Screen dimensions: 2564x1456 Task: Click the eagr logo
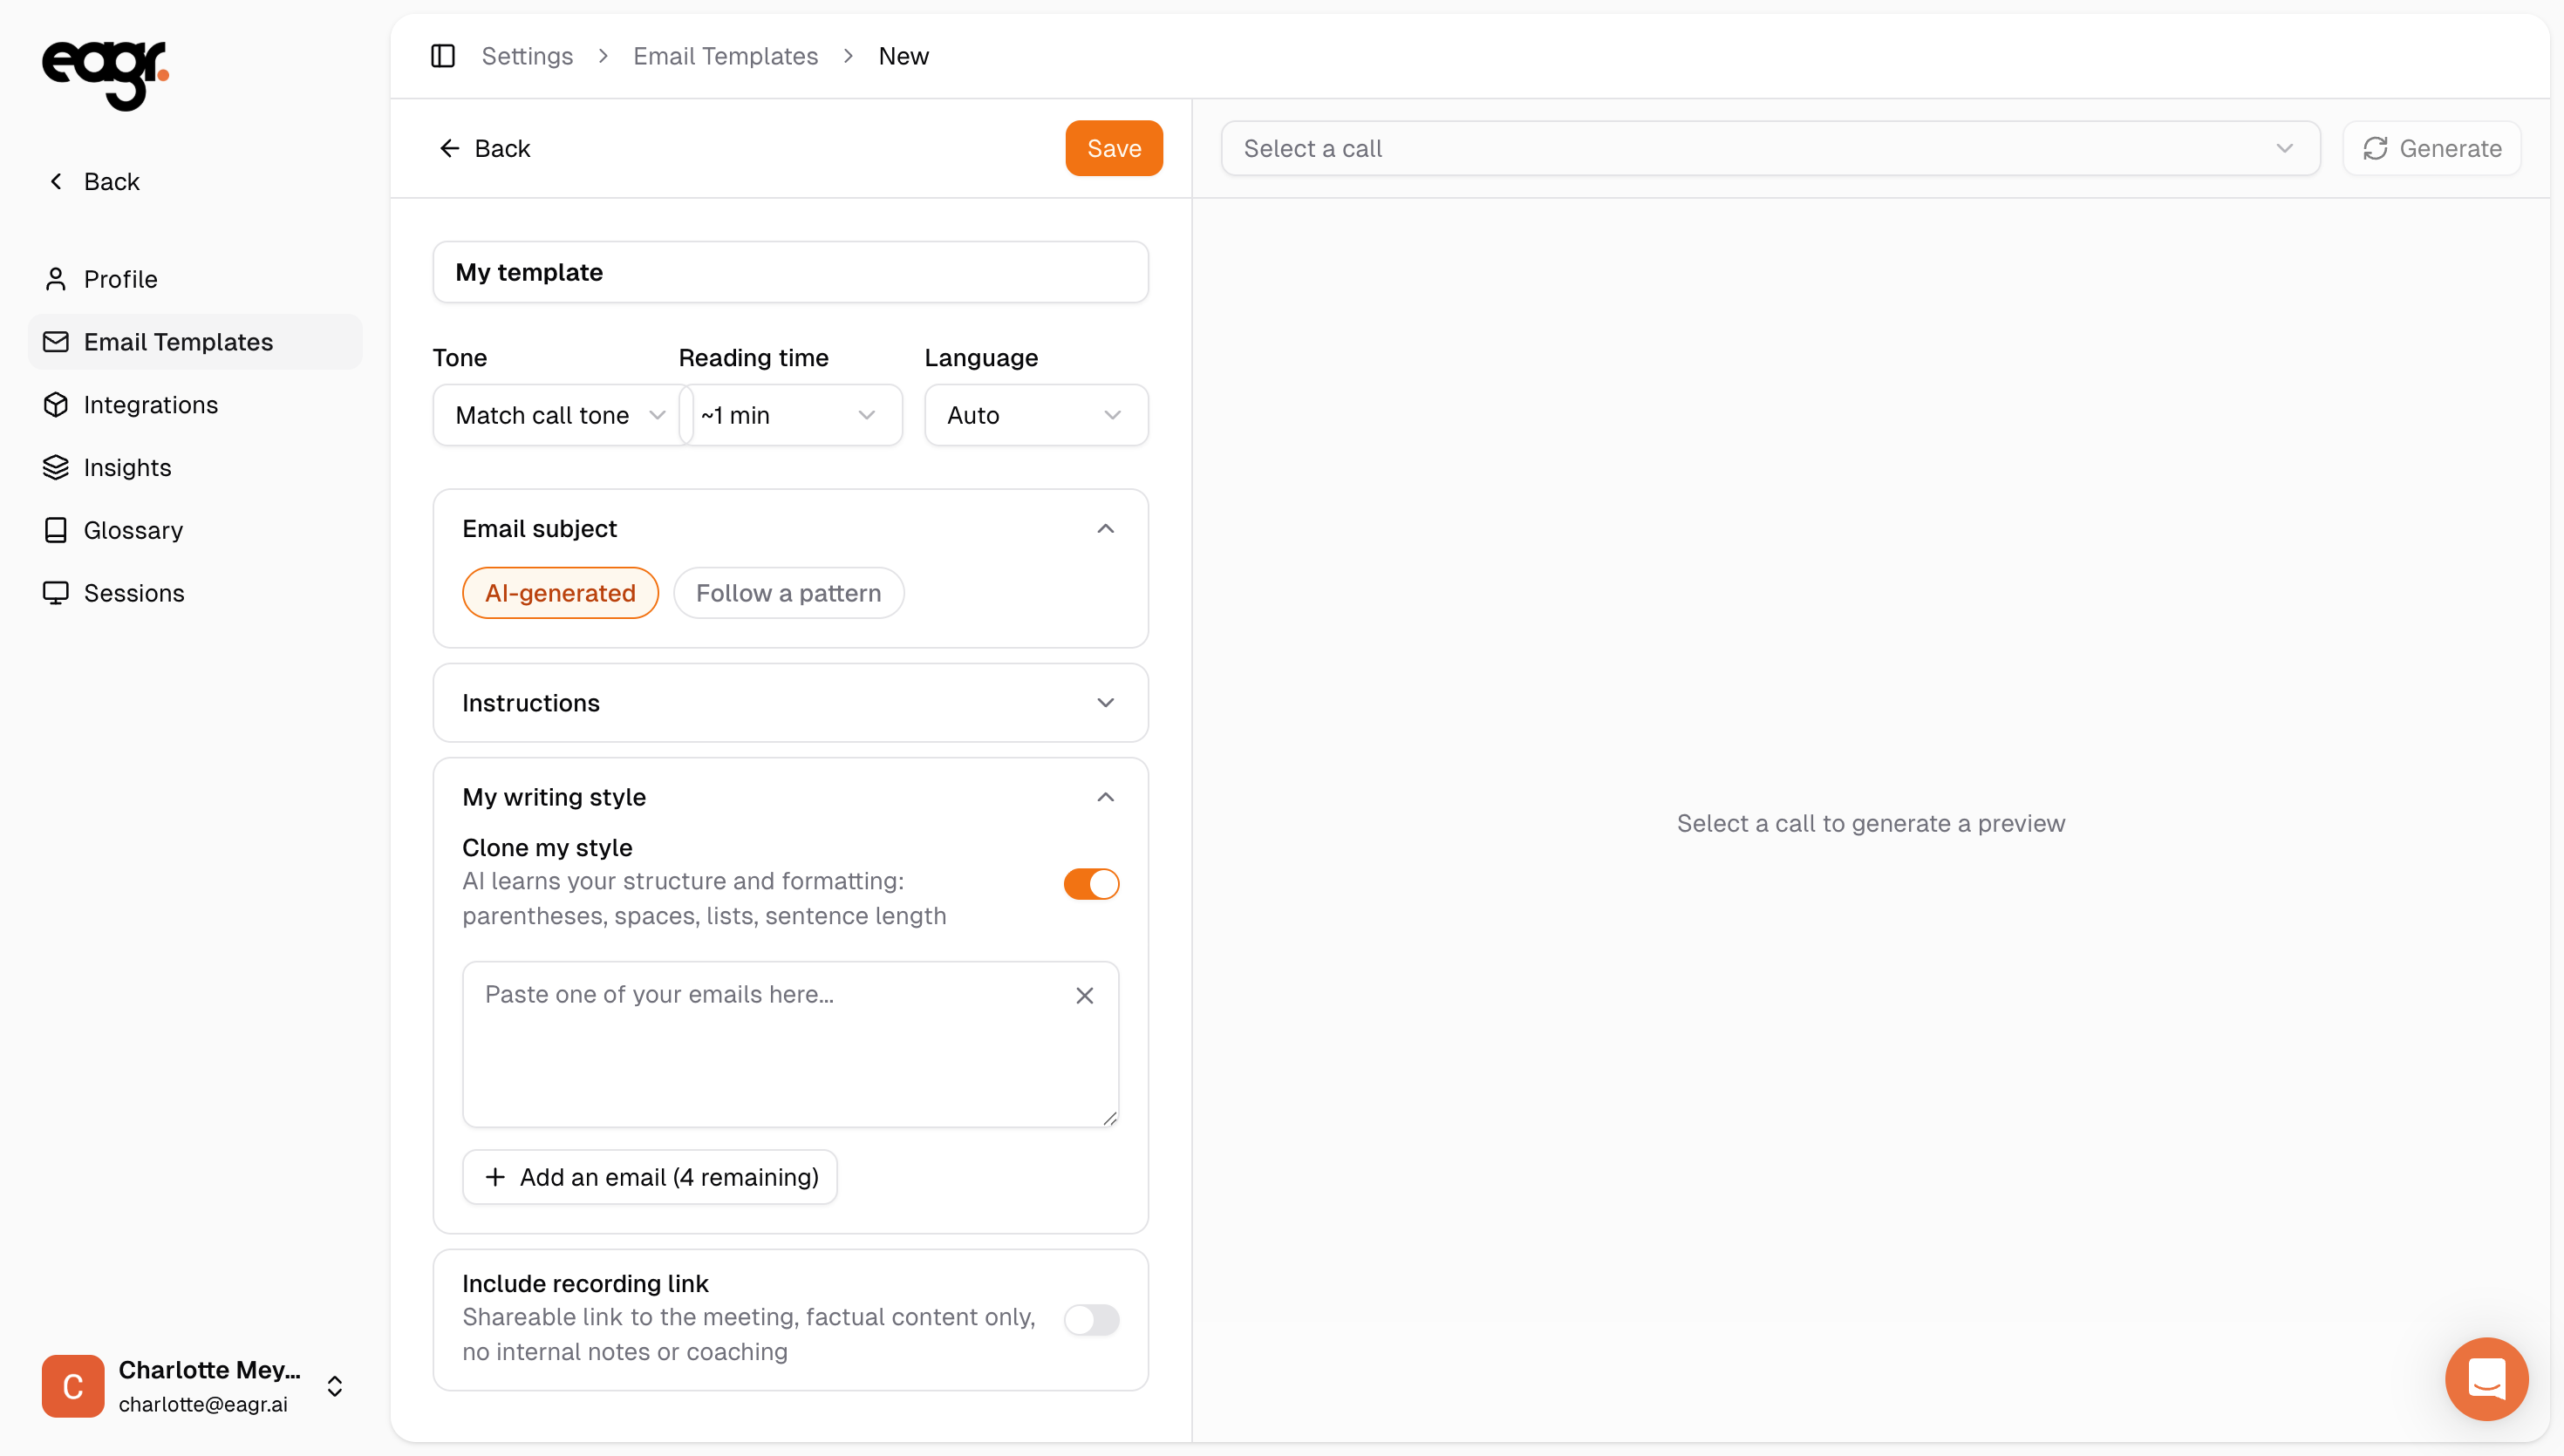click(x=105, y=75)
